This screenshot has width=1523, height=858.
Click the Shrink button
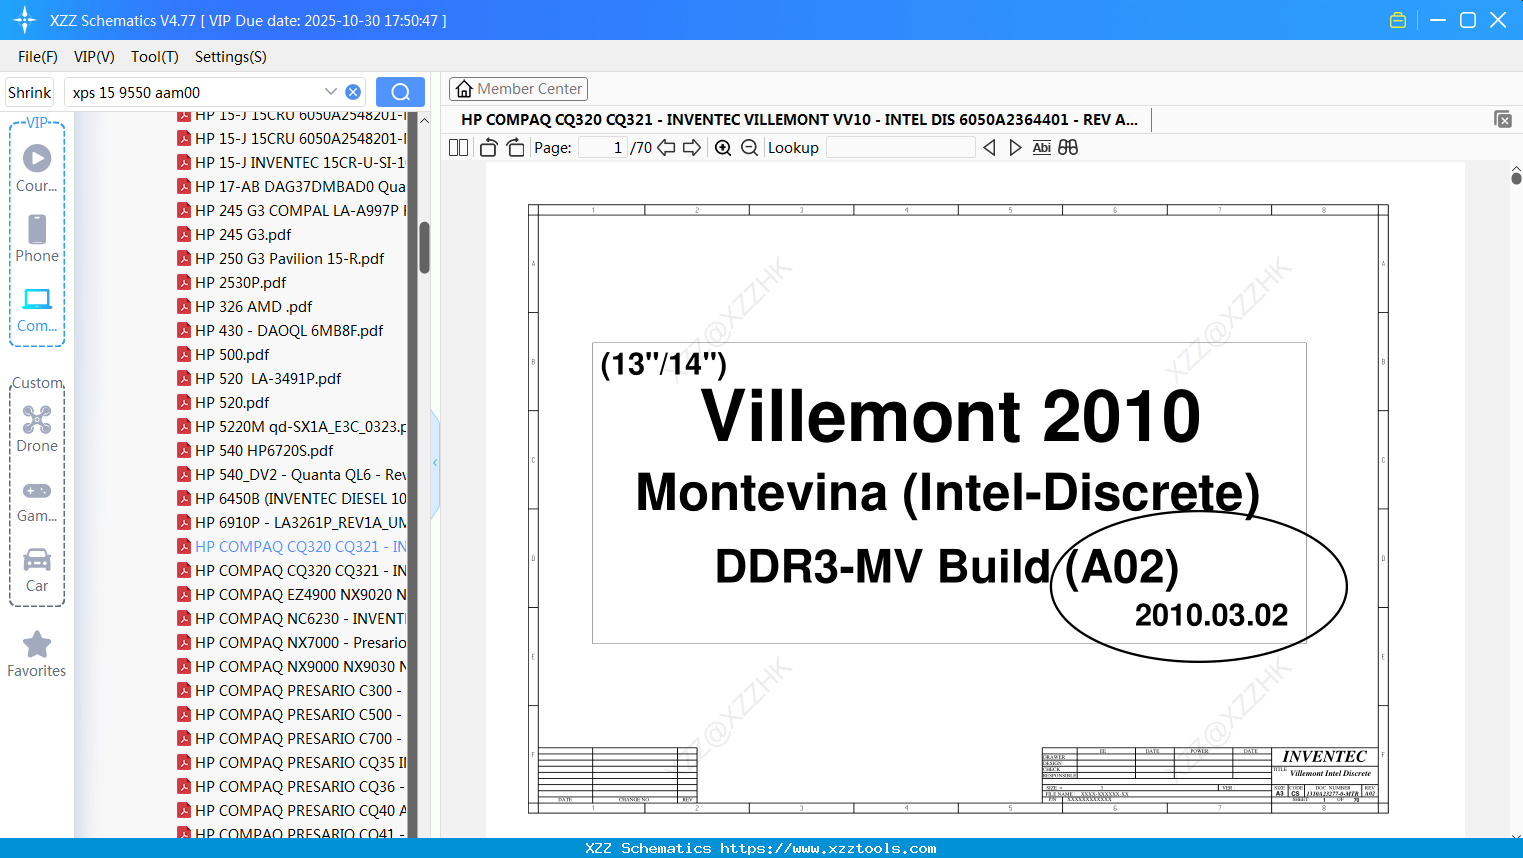[29, 92]
